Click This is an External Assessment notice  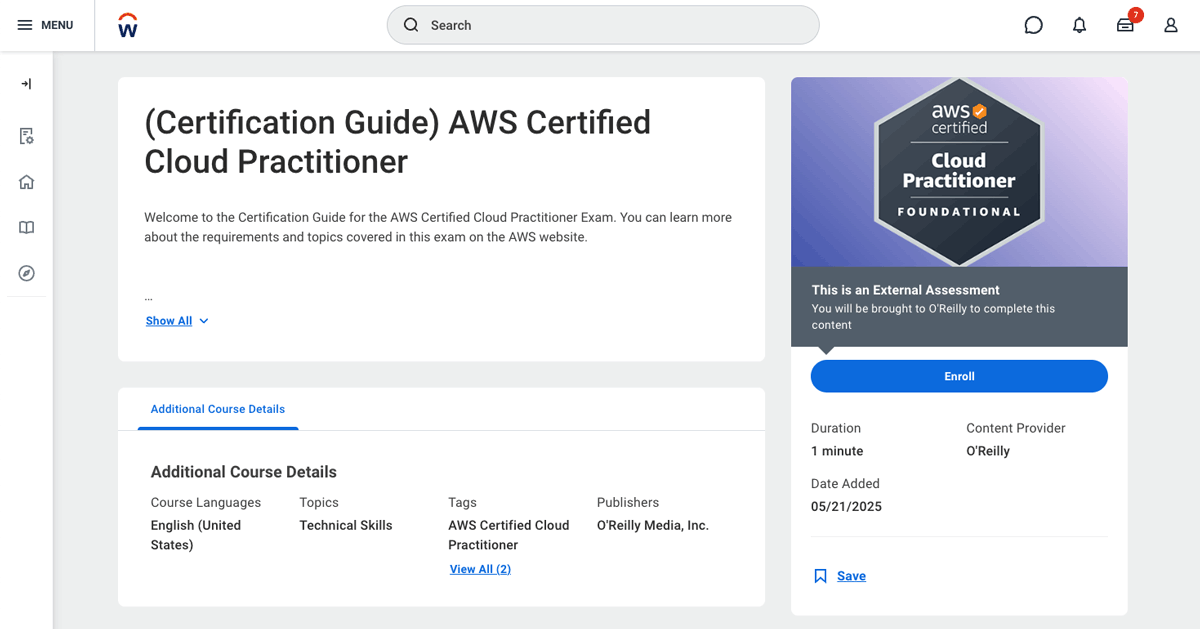point(959,307)
